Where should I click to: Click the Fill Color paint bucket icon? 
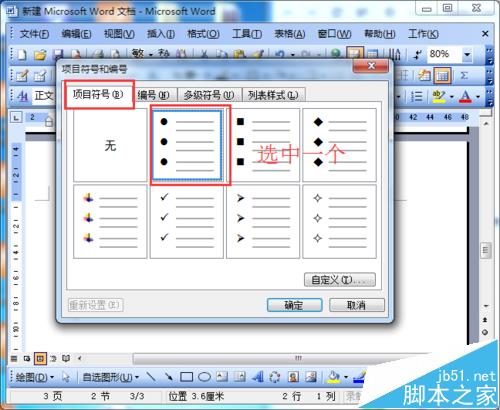tap(333, 377)
